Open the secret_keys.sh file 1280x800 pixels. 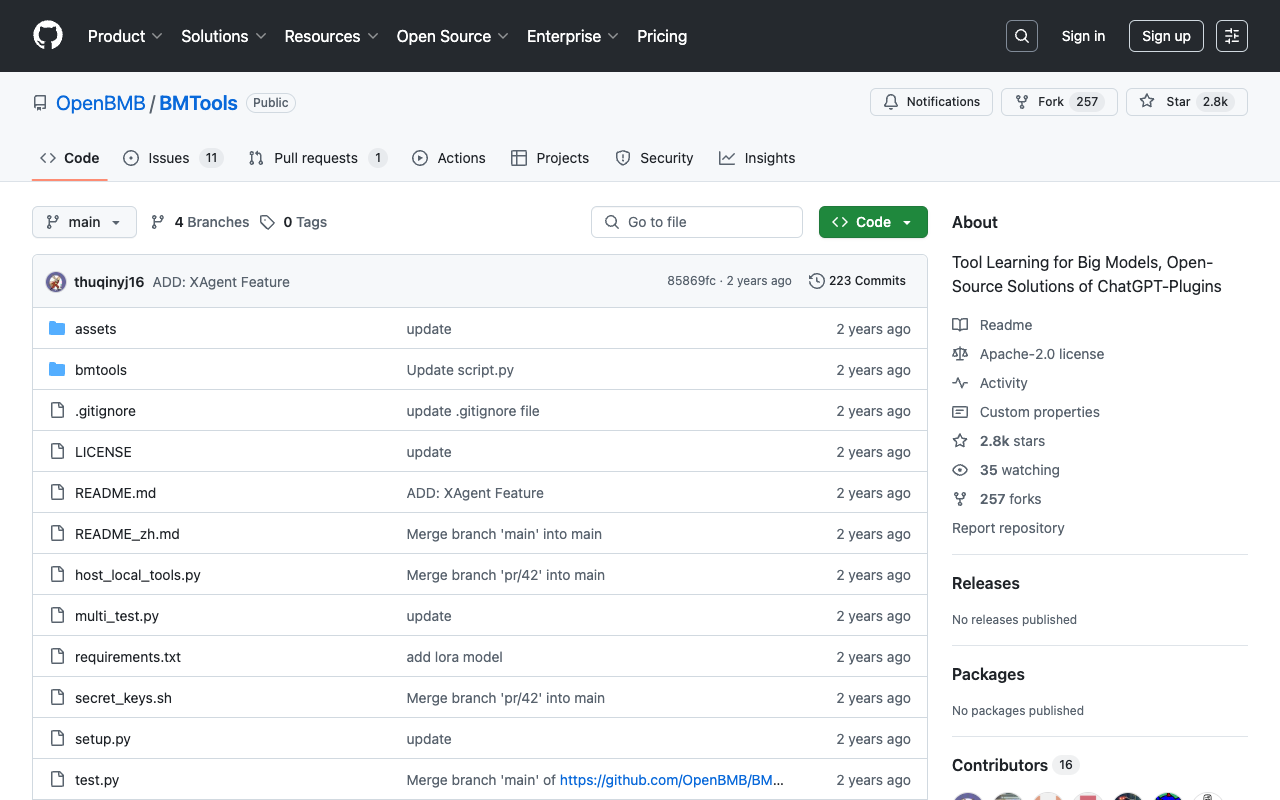tap(123, 698)
